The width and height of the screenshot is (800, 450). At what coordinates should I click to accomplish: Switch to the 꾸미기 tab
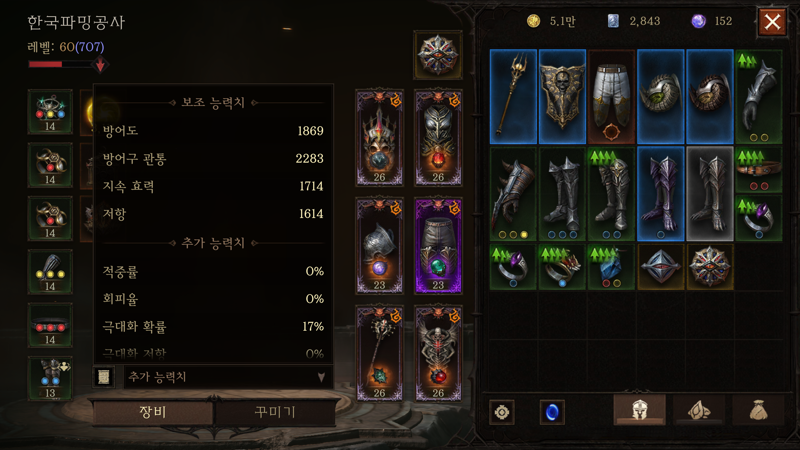(275, 412)
